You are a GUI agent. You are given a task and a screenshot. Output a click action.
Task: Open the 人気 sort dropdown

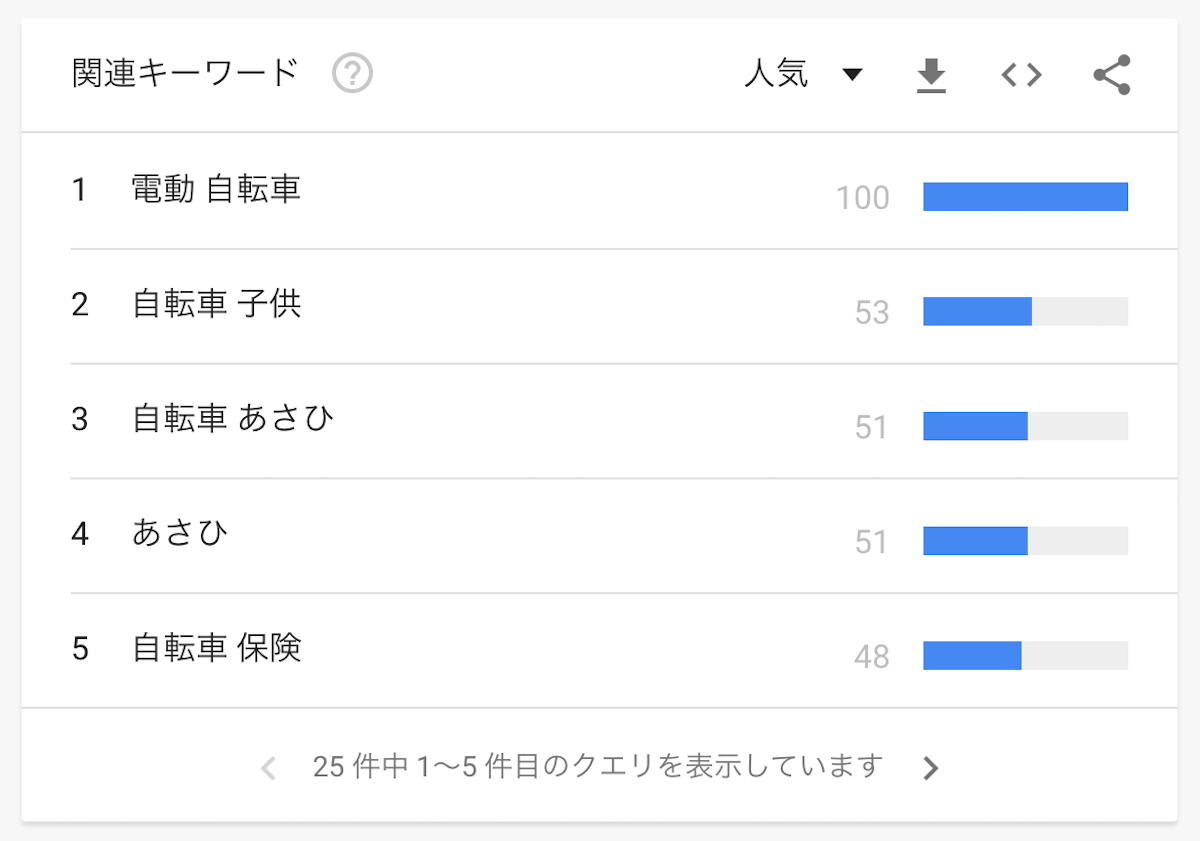click(x=803, y=74)
